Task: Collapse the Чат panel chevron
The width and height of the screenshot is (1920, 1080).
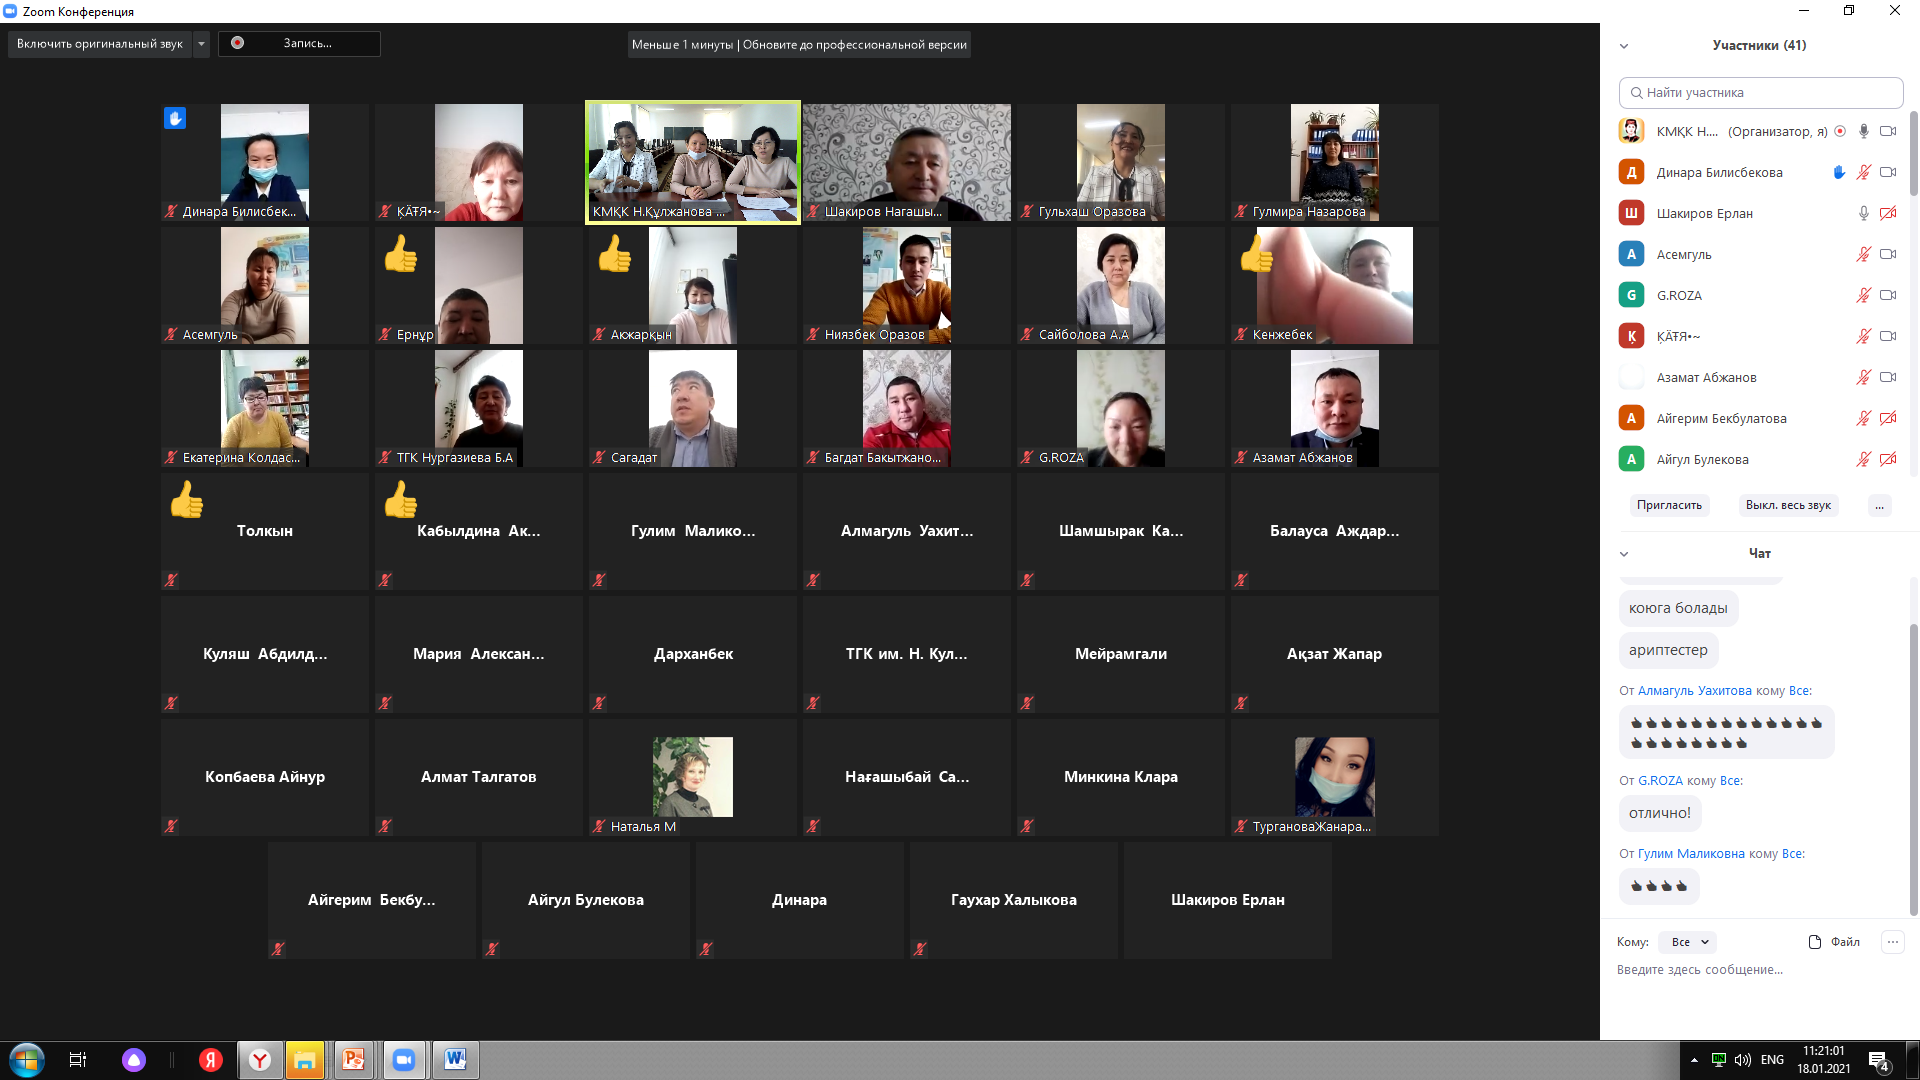Action: coord(1624,554)
